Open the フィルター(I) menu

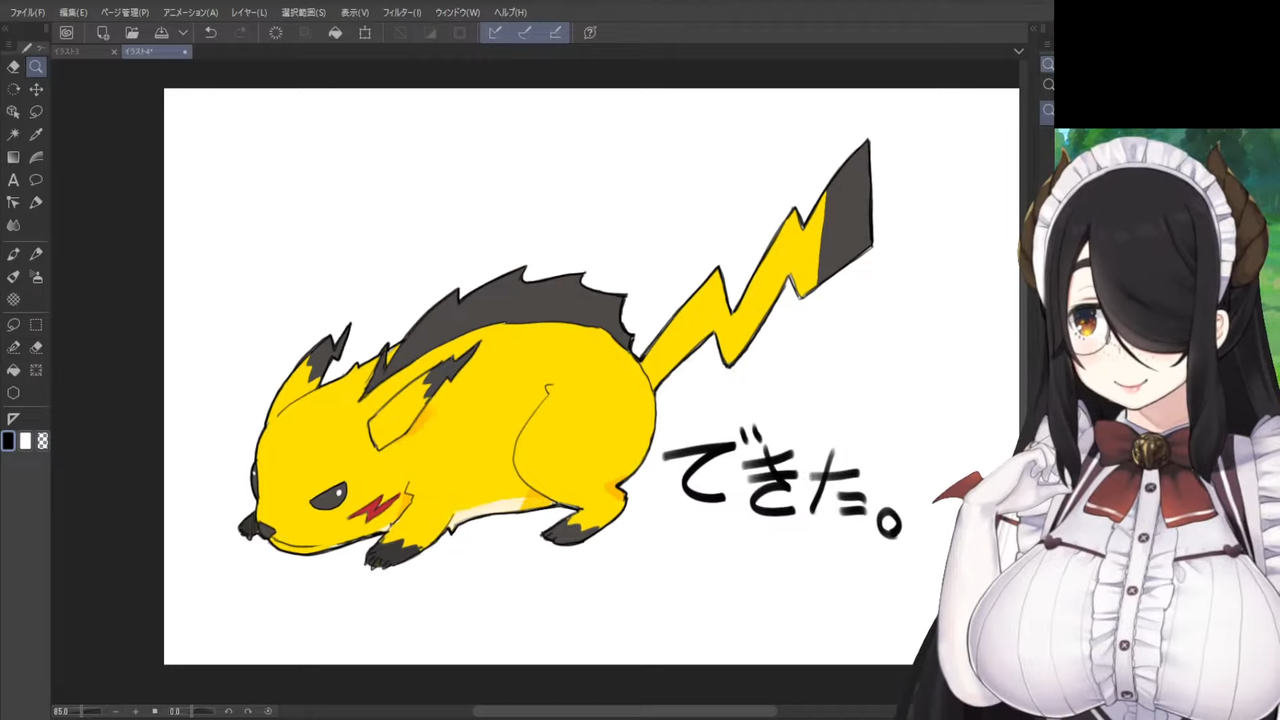[x=402, y=12]
